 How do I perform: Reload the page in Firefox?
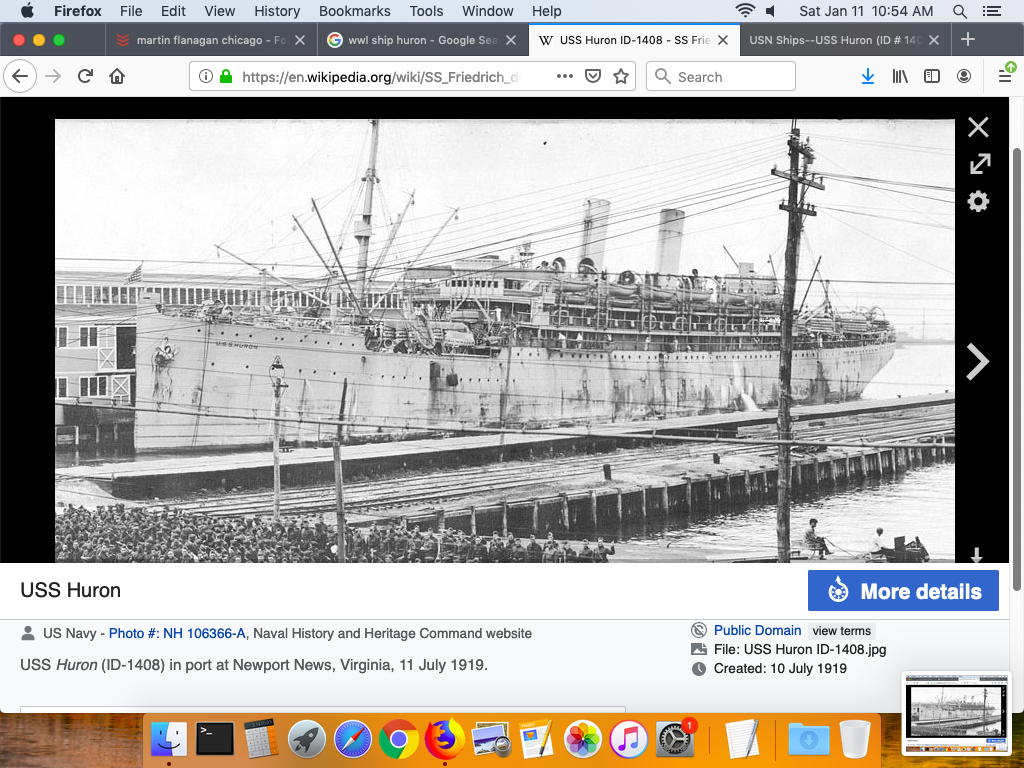click(x=86, y=76)
